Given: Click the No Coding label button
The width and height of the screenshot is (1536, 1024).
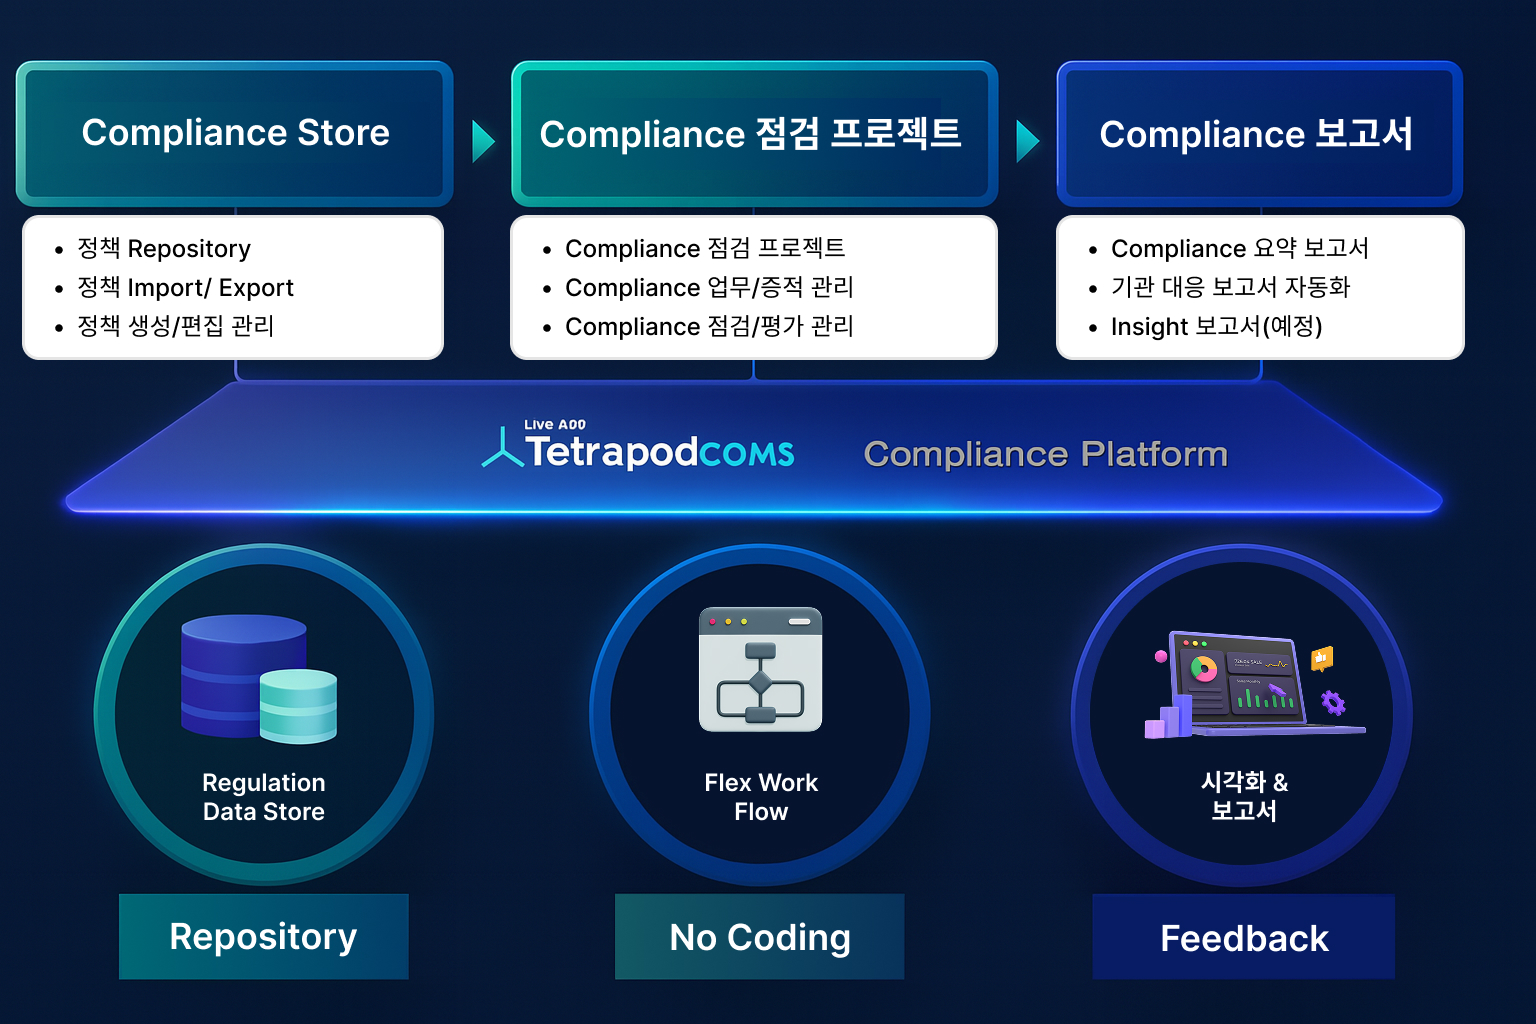Looking at the screenshot, I should point(760,937).
